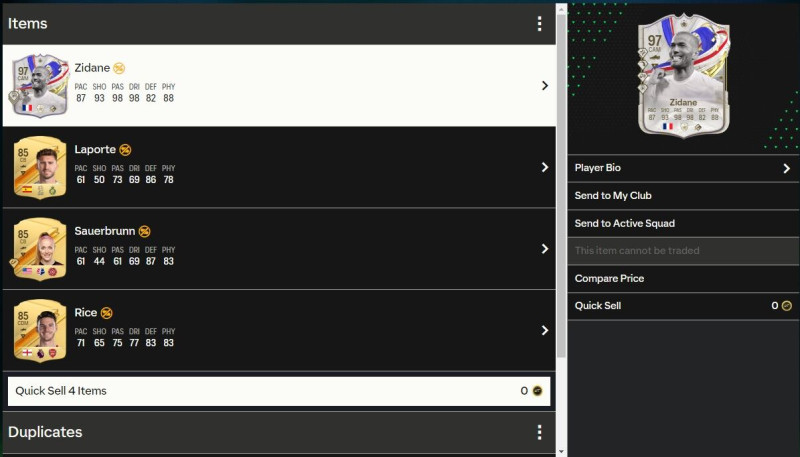800x457 pixels.
Task: Click Quick Sell 4 Items button
Action: click(x=279, y=391)
